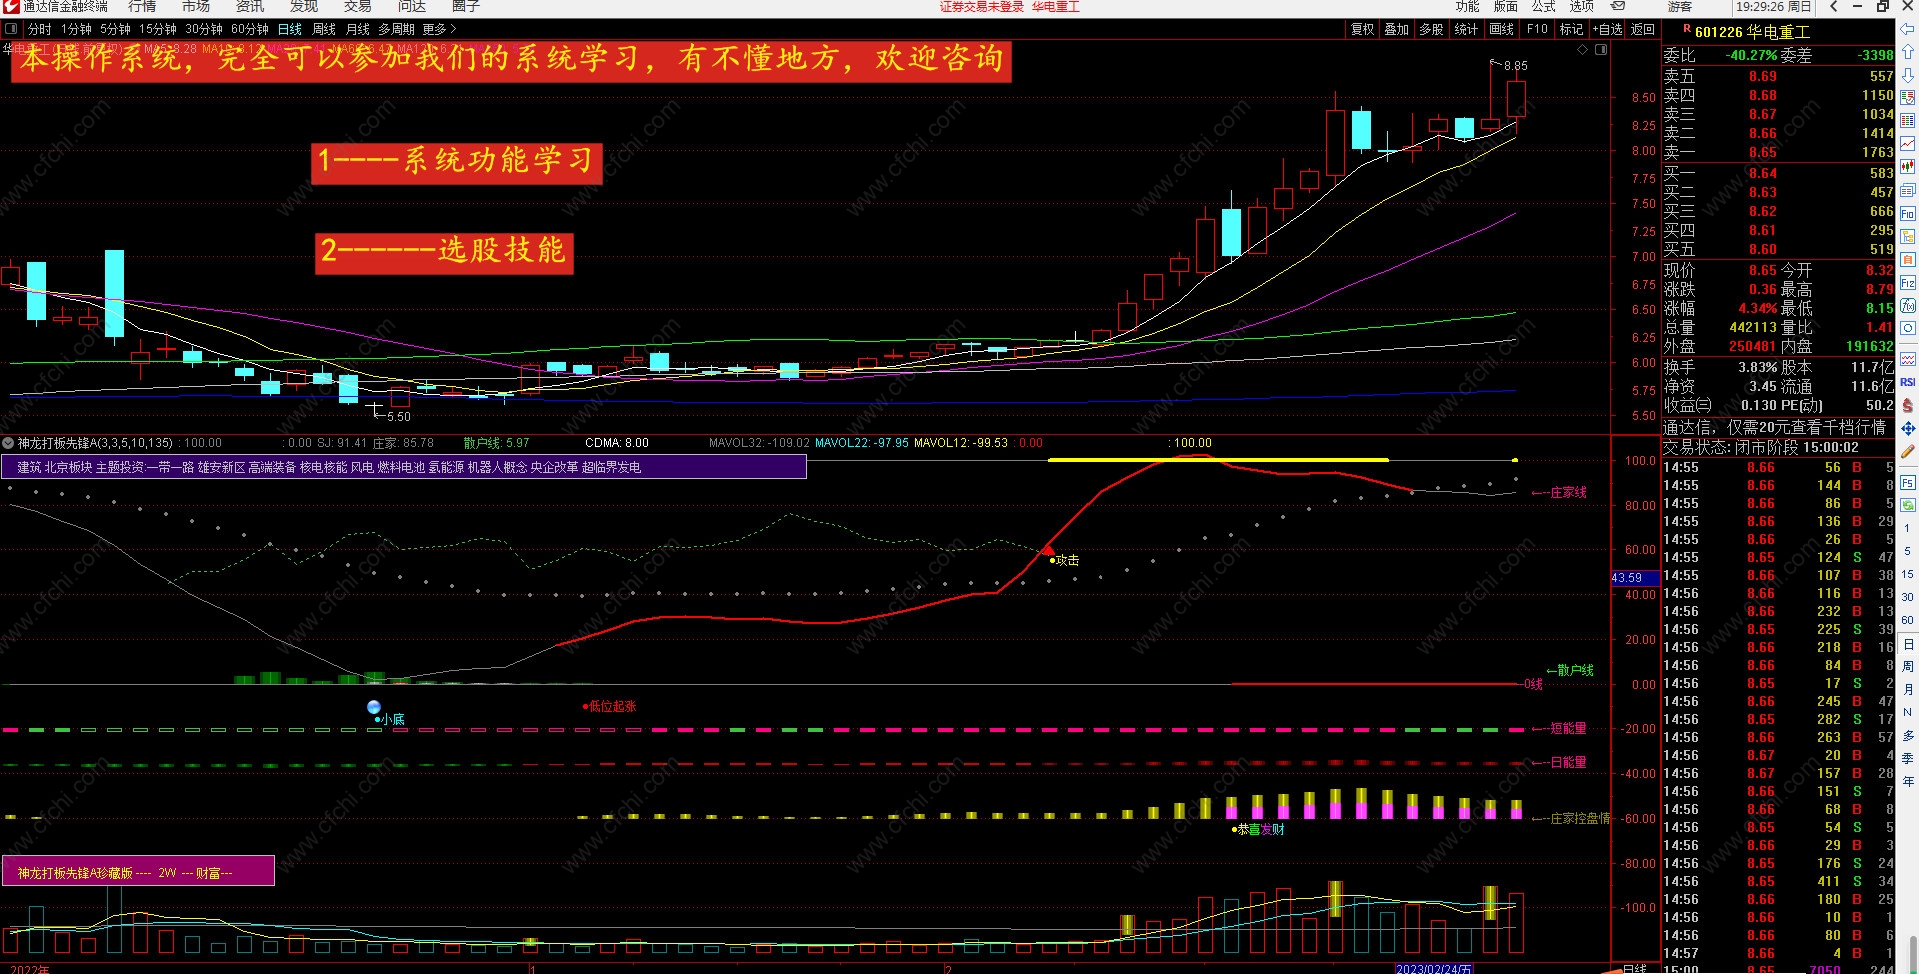Image resolution: width=1919 pixels, height=974 pixels.
Task: Click the 601226 华电重工 stock title
Action: coord(1752,32)
